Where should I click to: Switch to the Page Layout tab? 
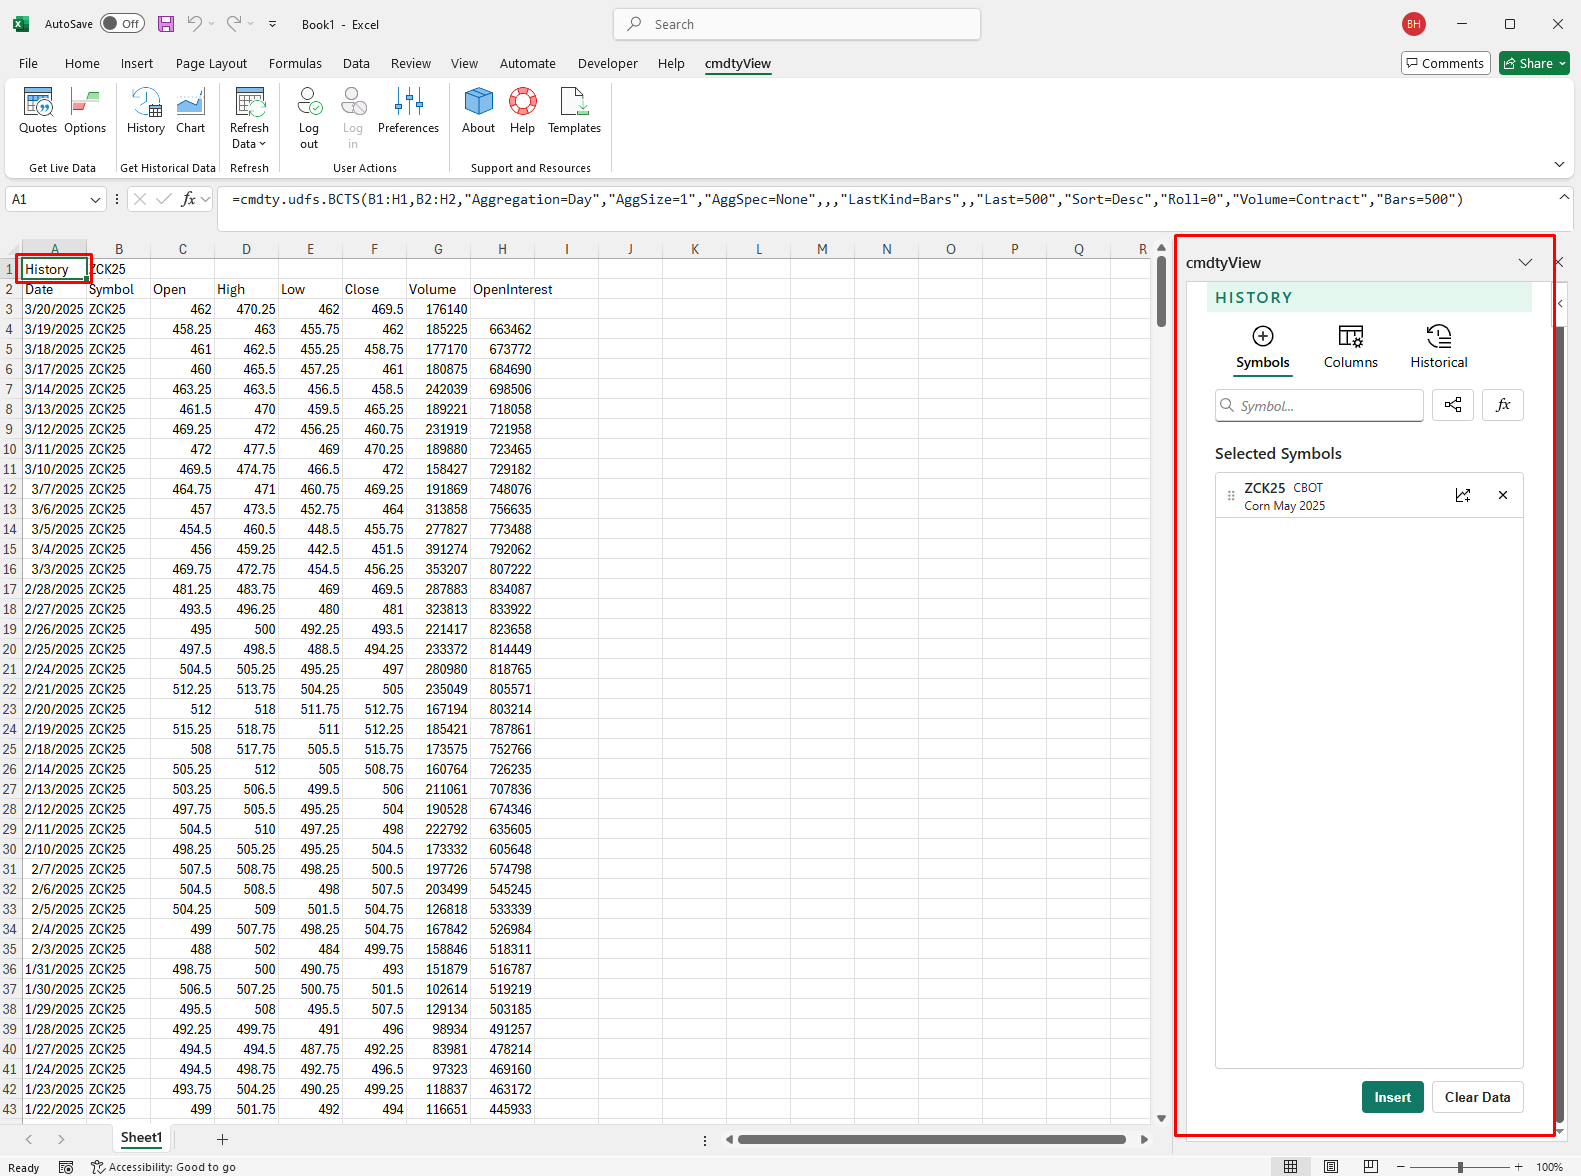211,63
